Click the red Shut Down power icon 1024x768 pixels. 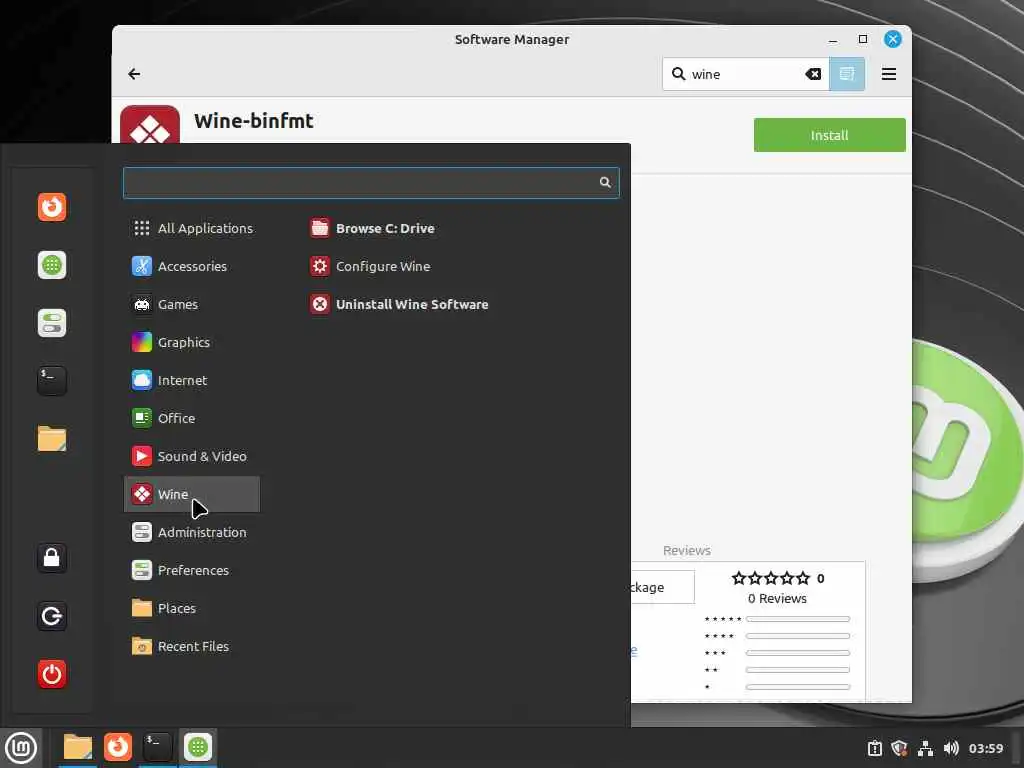coord(52,674)
